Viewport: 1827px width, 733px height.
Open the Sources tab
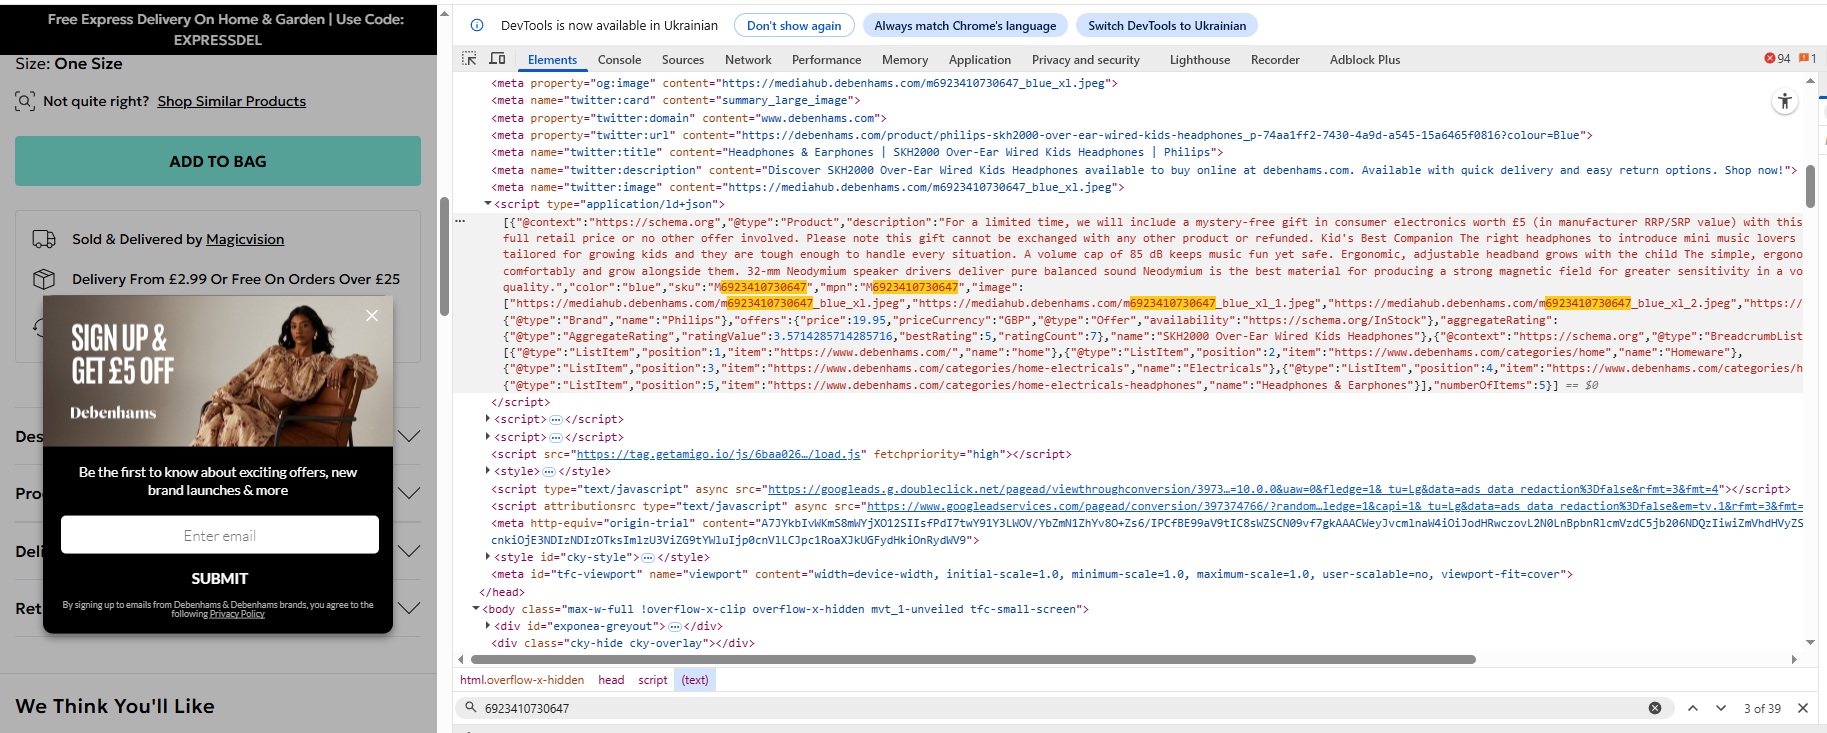click(683, 60)
